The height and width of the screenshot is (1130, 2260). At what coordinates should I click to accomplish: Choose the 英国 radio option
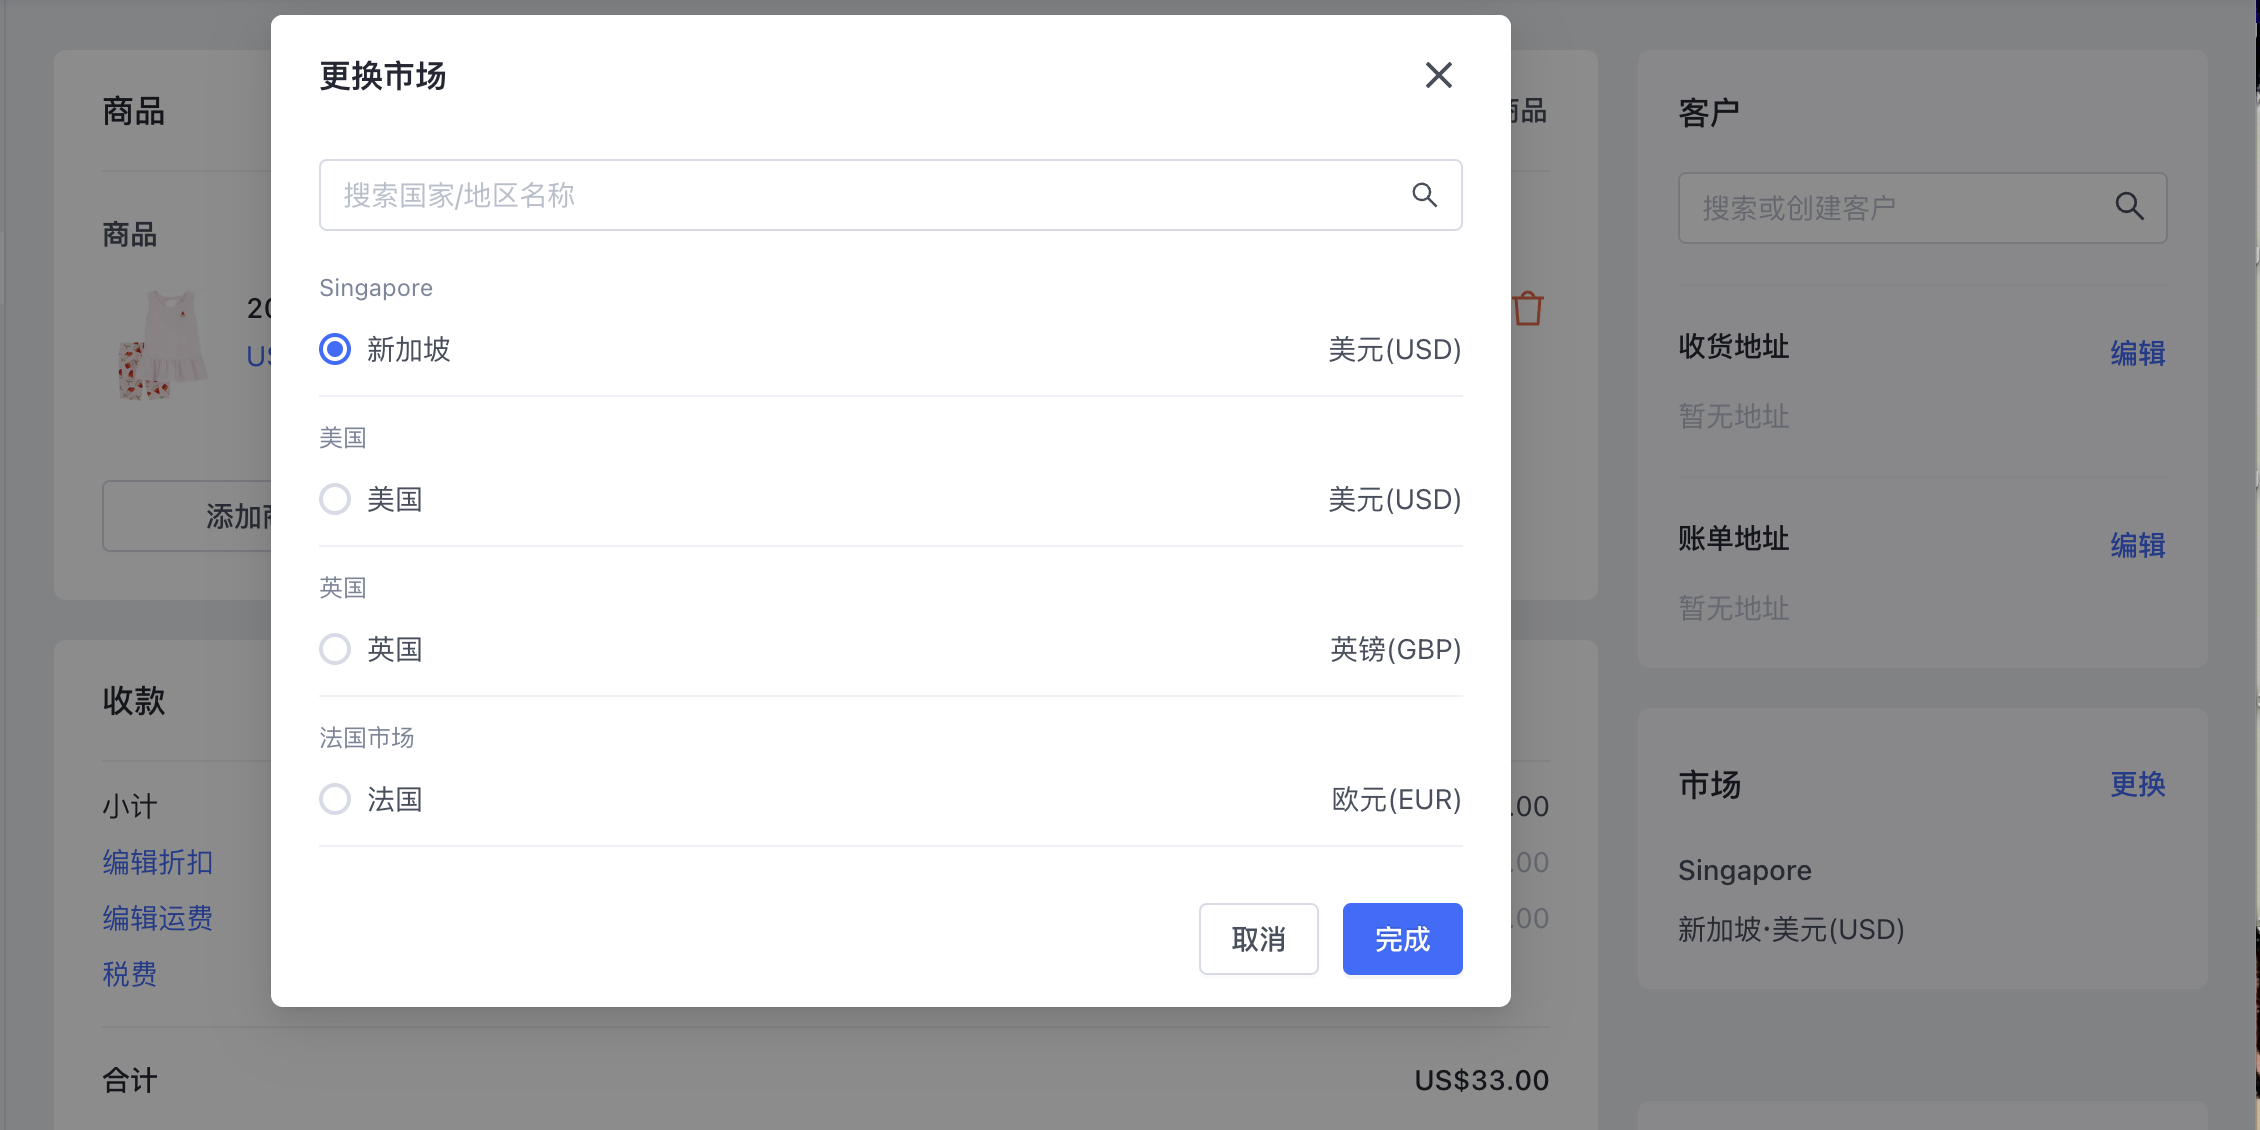pyautogui.click(x=335, y=649)
